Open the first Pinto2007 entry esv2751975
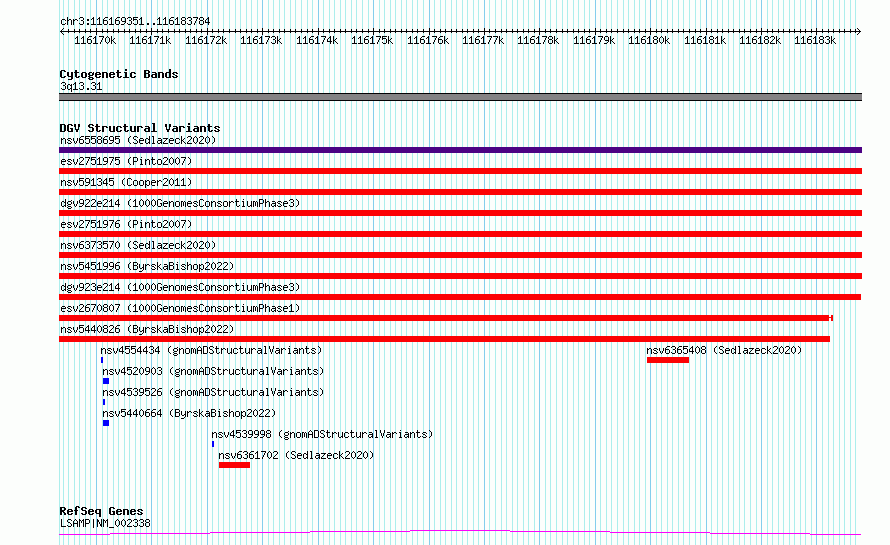The height and width of the screenshot is (545, 890). click(126, 161)
